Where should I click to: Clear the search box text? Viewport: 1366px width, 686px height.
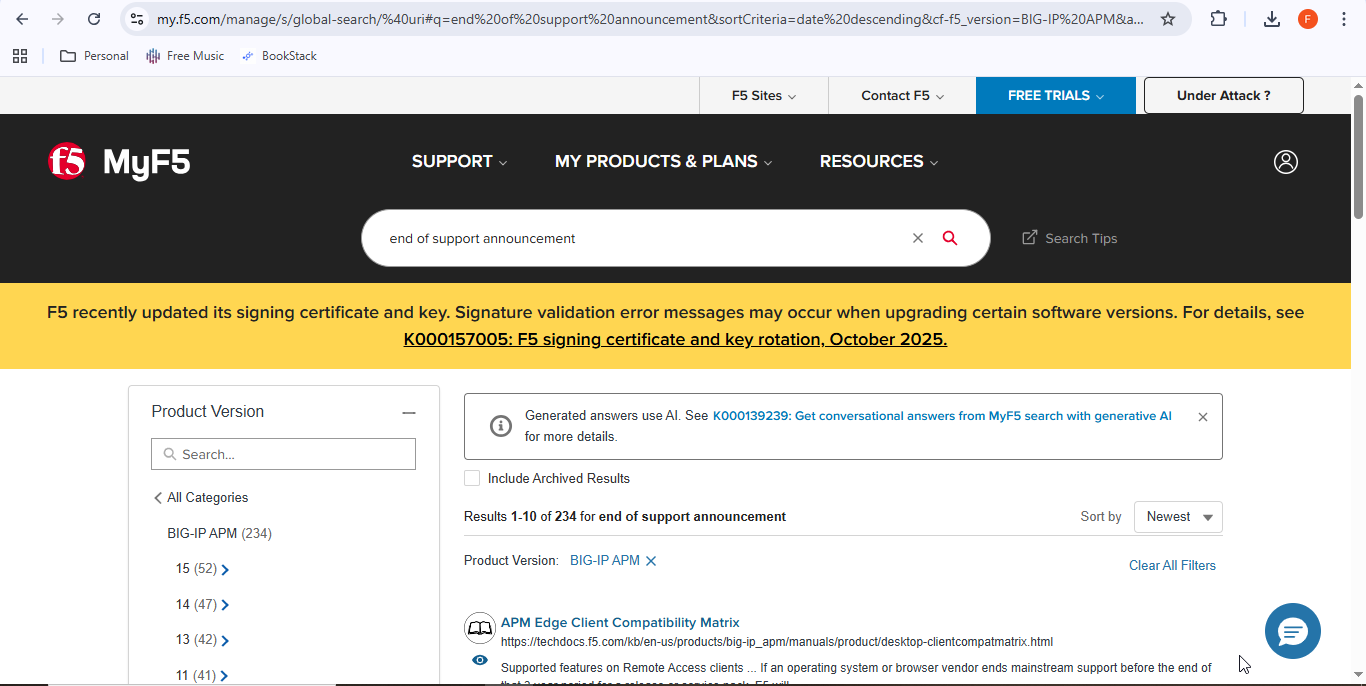point(917,238)
